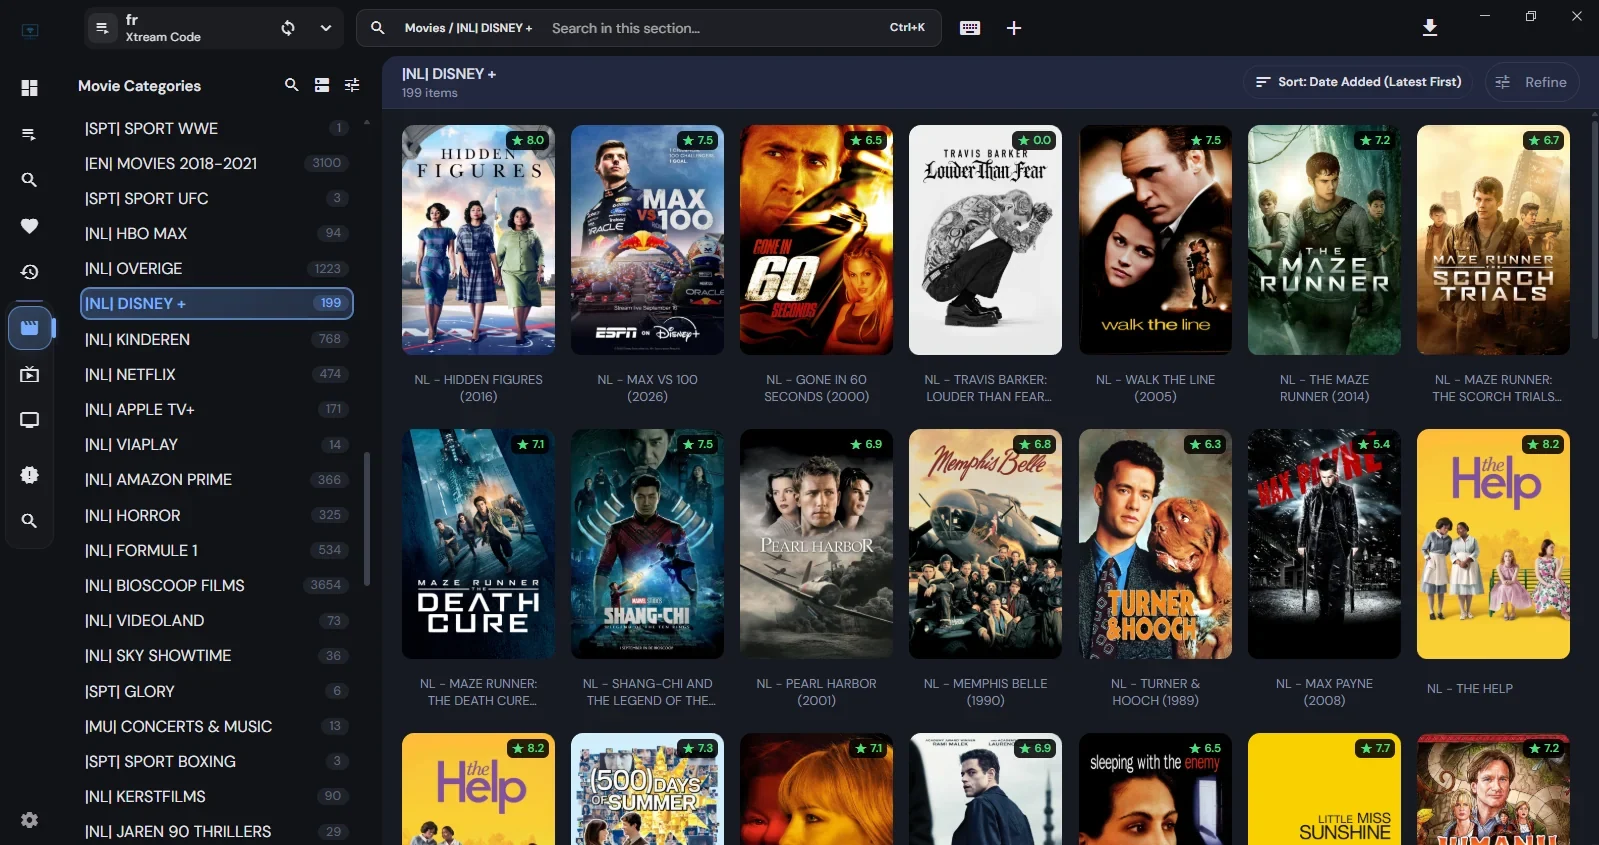Screen dimensions: 1599x845
Task: Open downloads icon in title bar
Action: (1430, 28)
